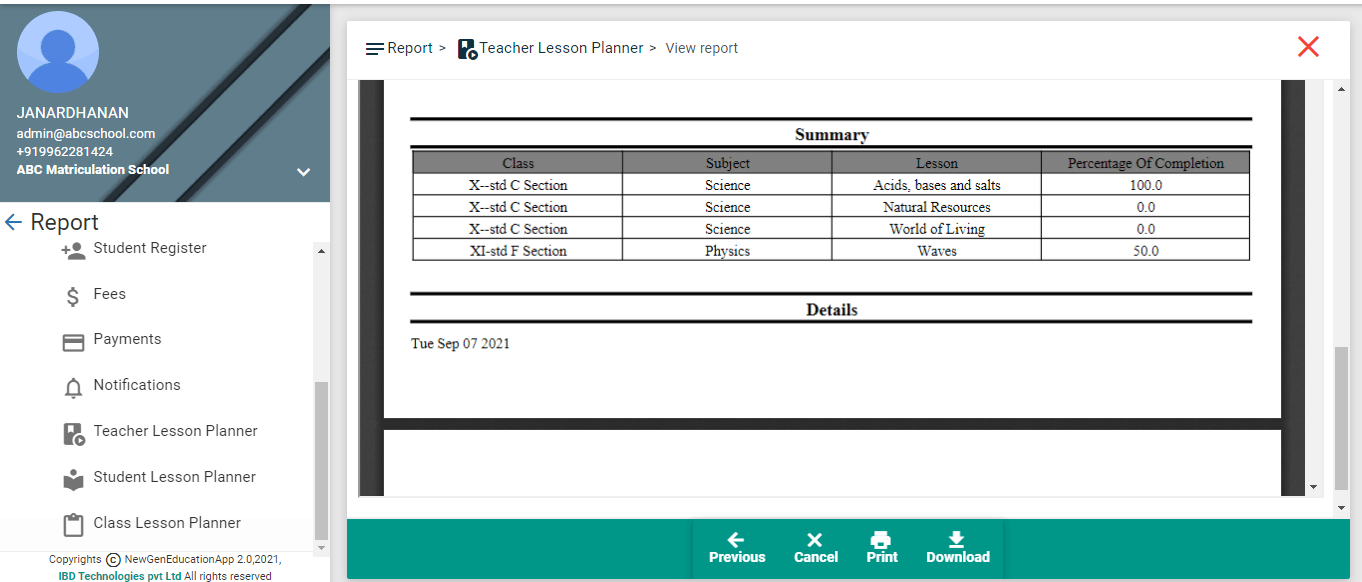Open Class Lesson Planner report
The image size is (1362, 582).
click(167, 523)
